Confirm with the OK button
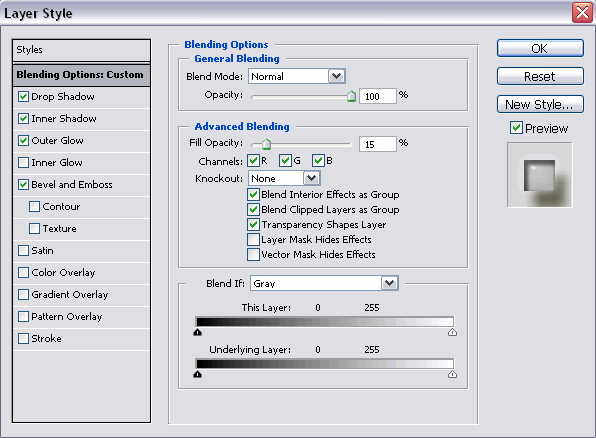 540,48
